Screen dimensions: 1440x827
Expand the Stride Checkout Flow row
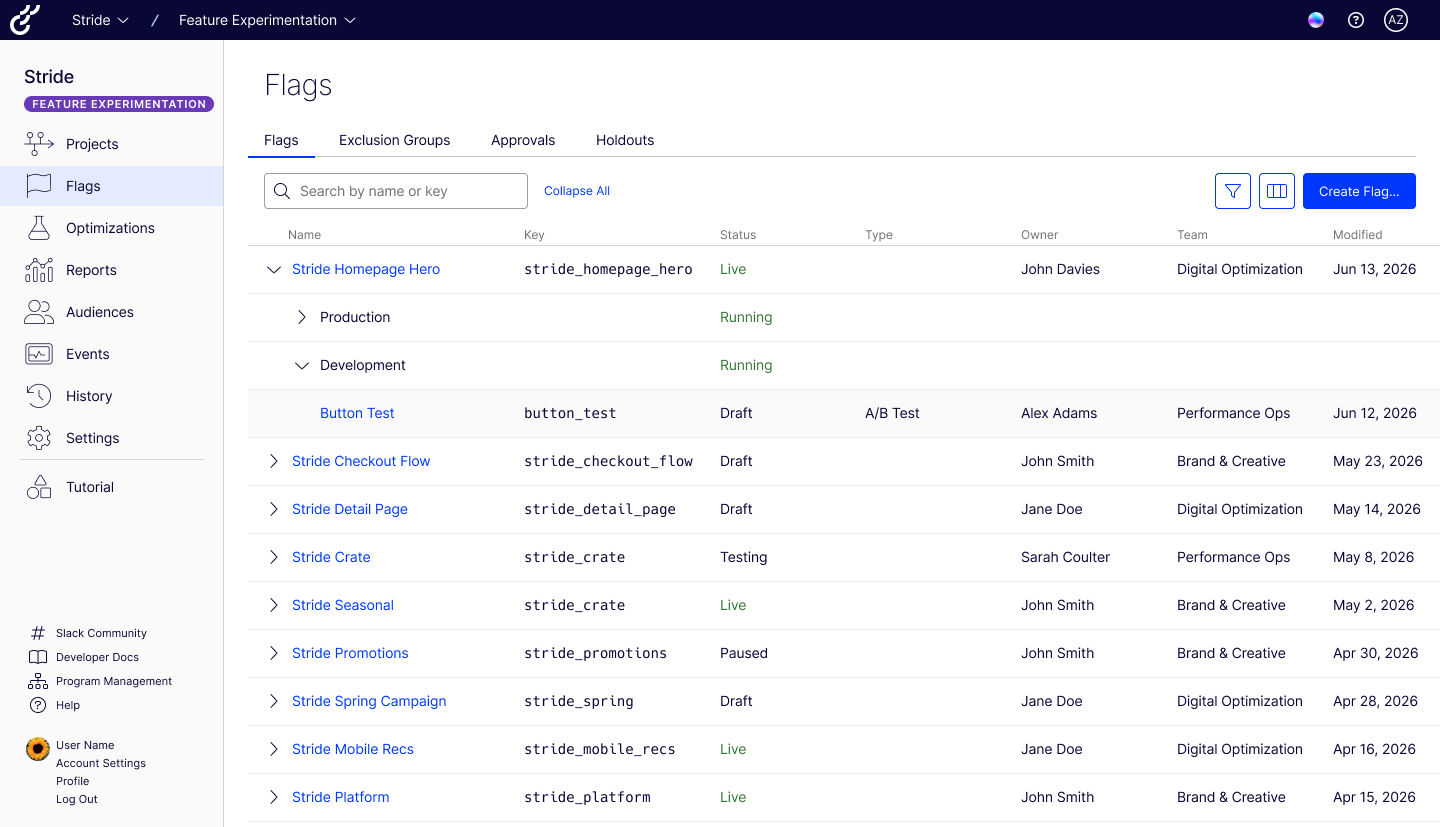coord(274,461)
